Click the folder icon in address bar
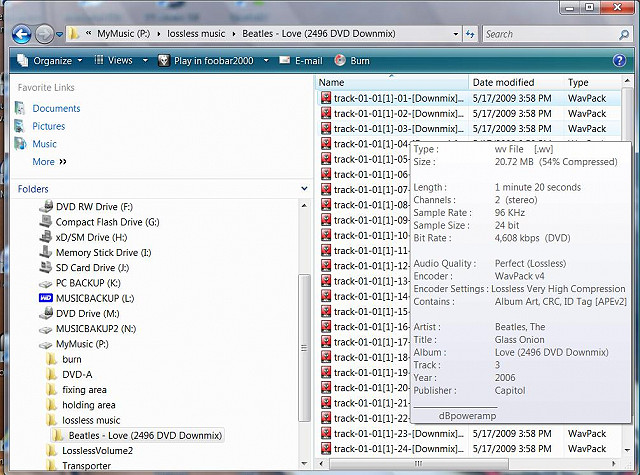Screen dimensions: 640x475 (x=73, y=33)
